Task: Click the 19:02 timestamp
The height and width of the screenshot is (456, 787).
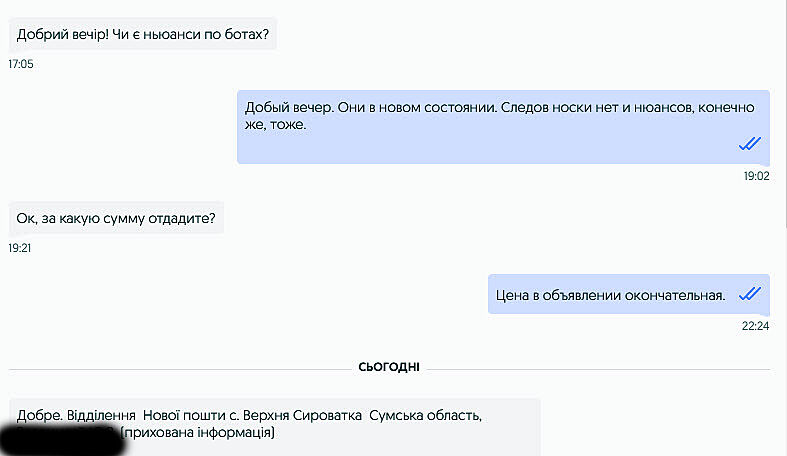Action: click(756, 176)
